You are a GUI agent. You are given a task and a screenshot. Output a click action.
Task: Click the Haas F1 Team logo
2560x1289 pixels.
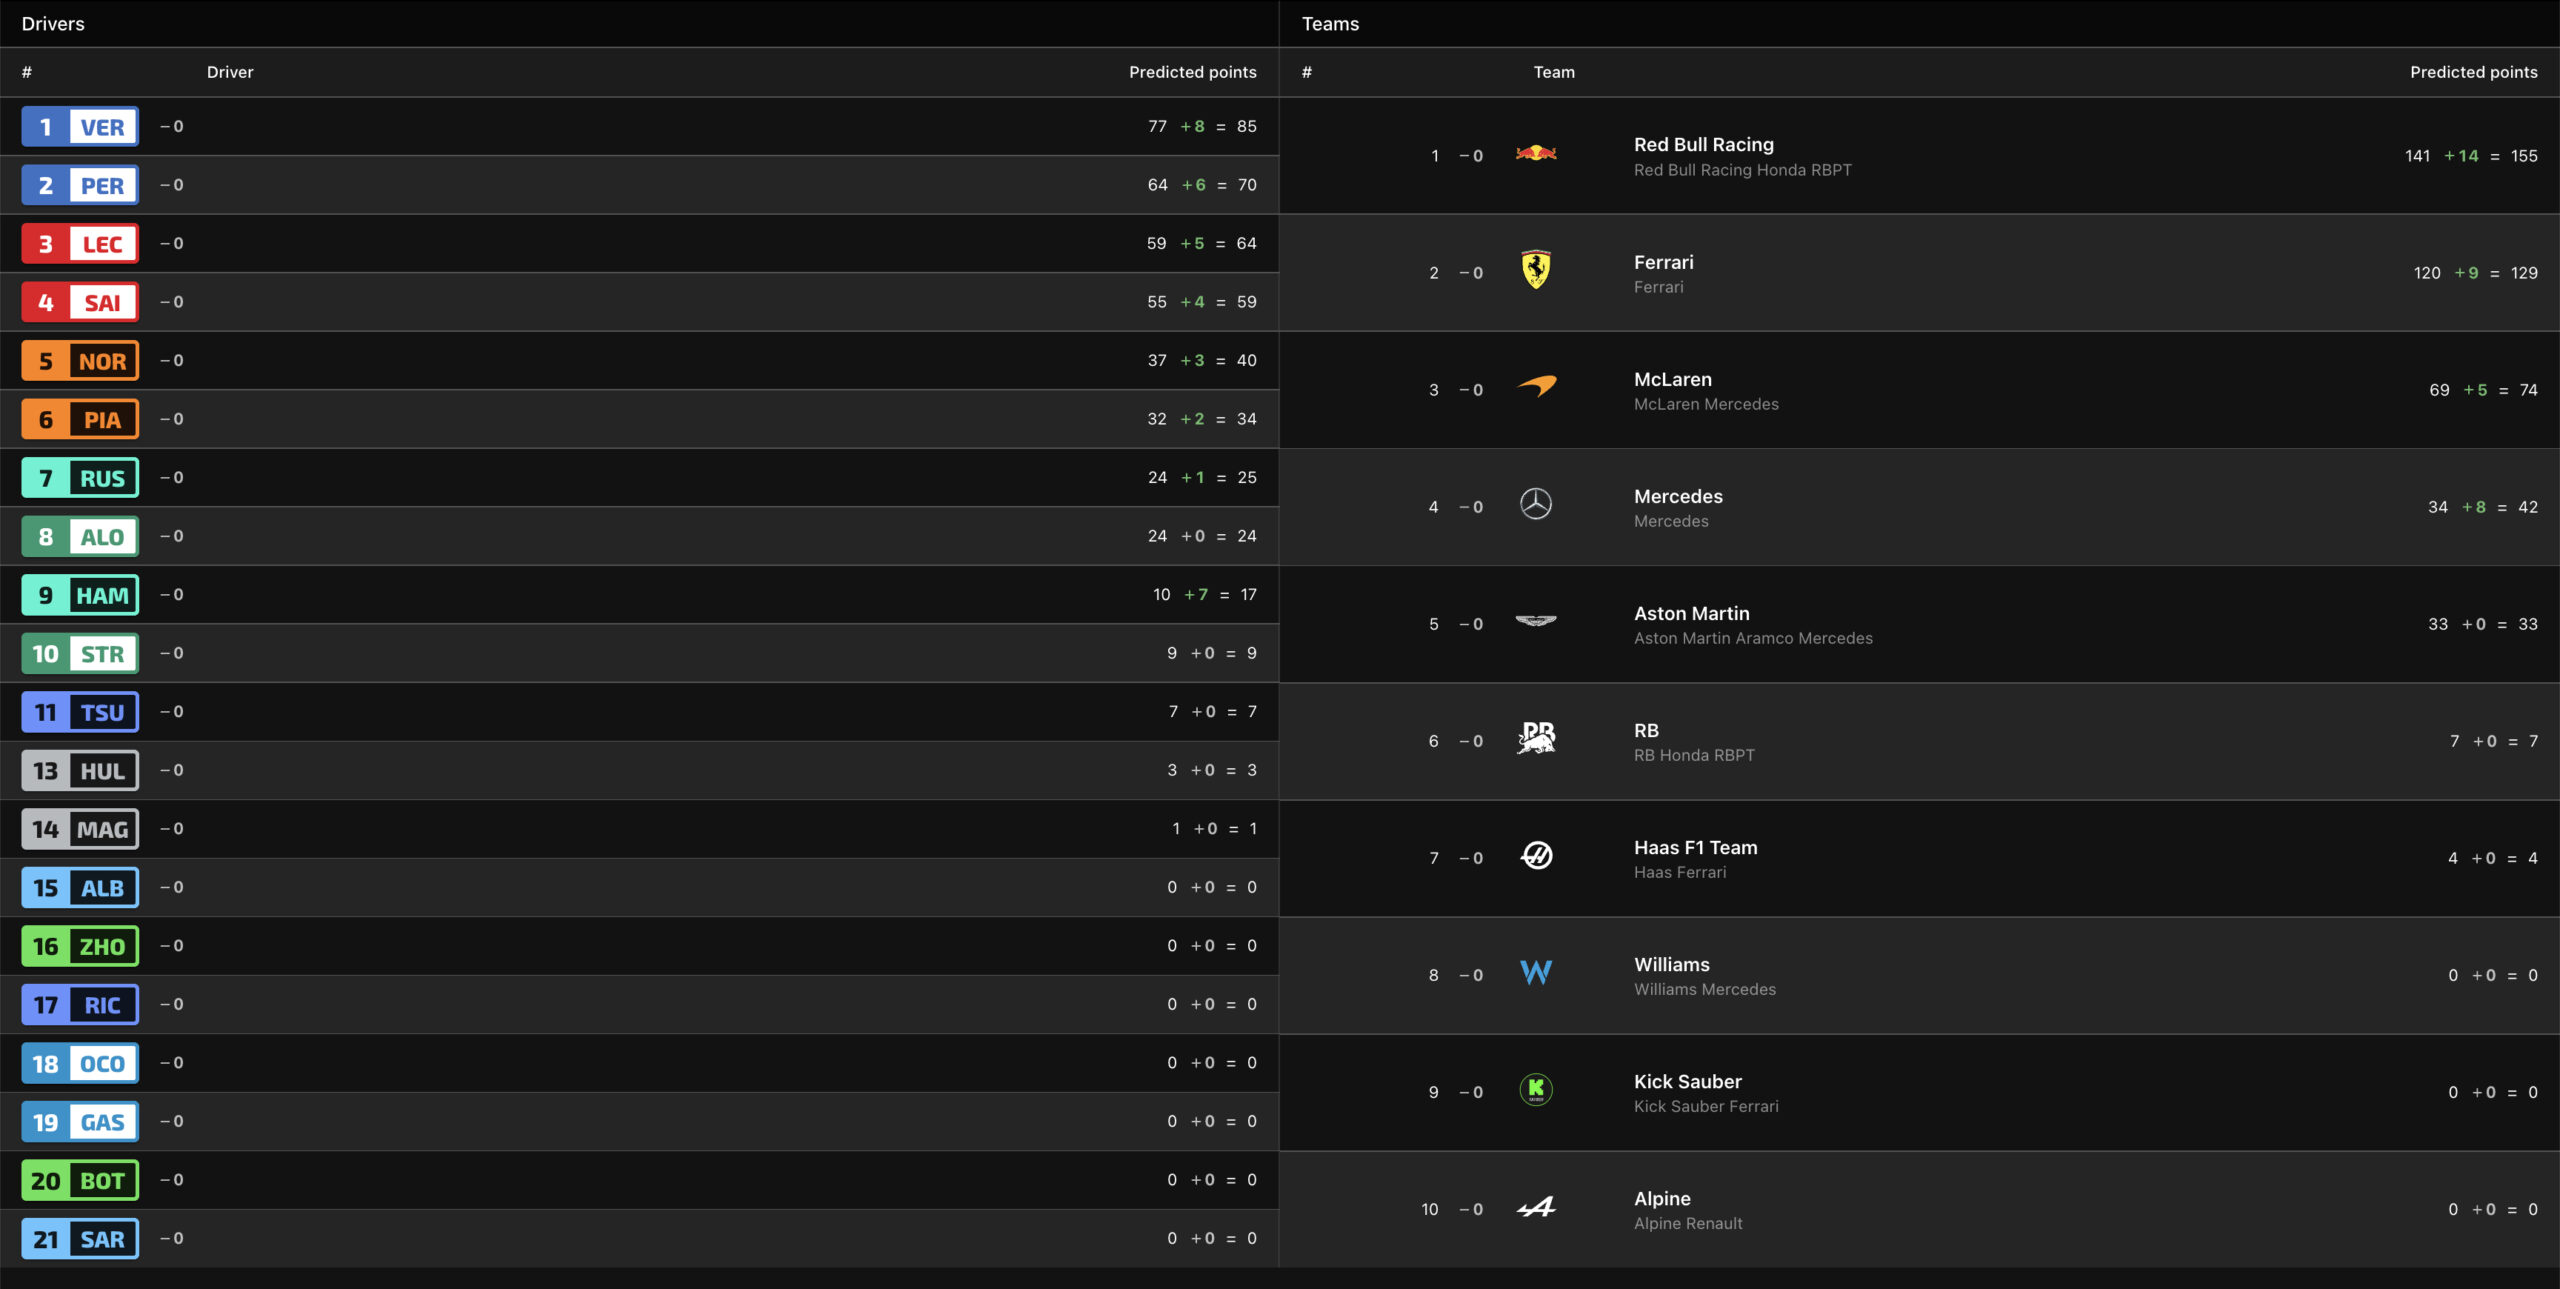point(1537,855)
